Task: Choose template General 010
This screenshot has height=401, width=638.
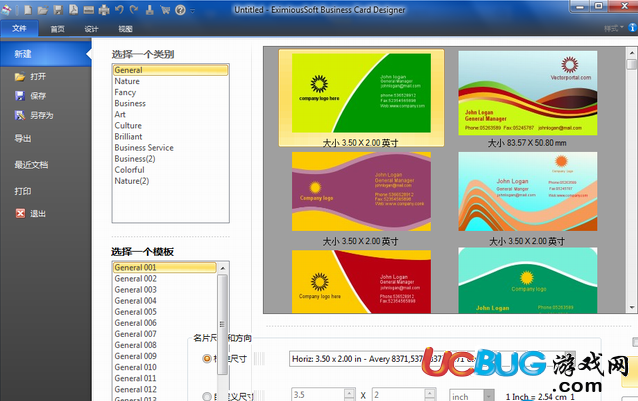Action: (165, 367)
